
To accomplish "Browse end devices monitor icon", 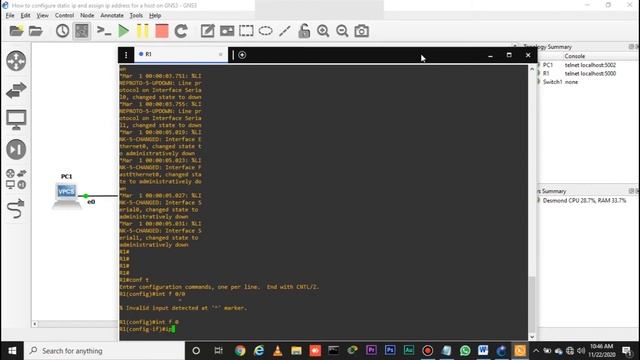I will pos(16,120).
